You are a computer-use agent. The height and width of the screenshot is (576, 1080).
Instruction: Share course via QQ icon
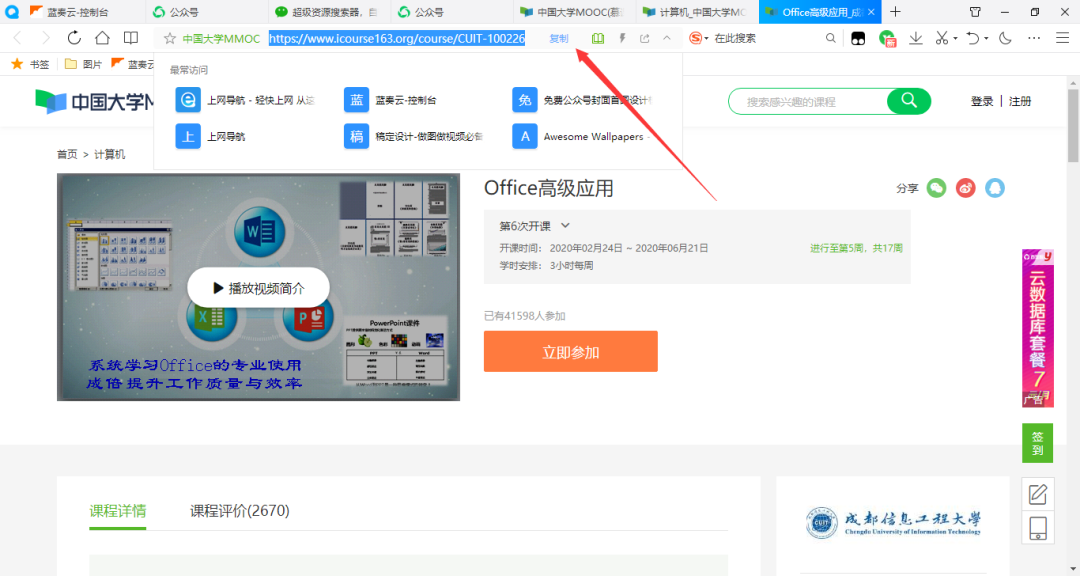click(995, 187)
